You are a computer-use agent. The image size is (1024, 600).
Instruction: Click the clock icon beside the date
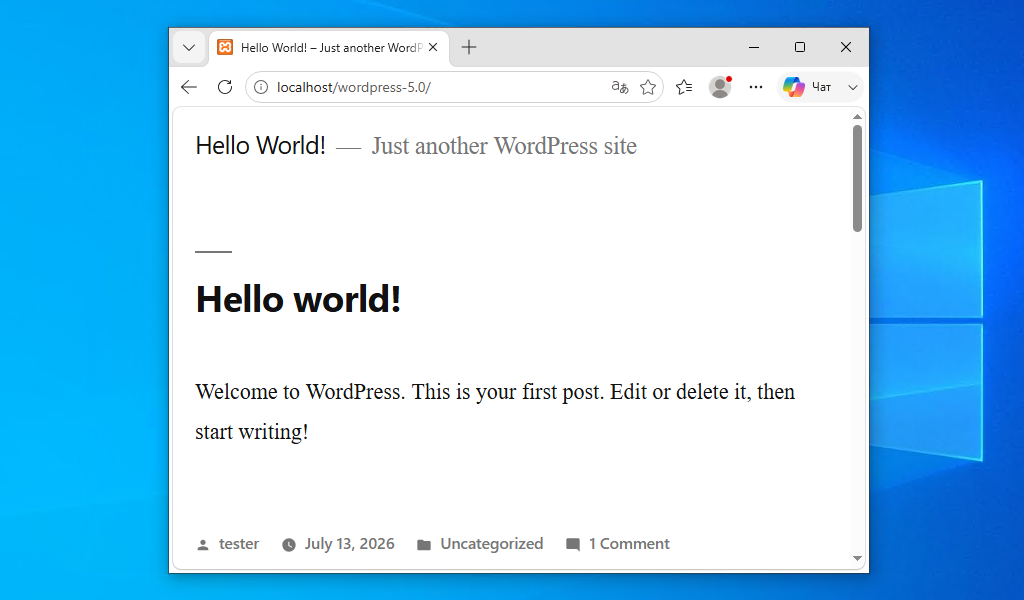[289, 545]
